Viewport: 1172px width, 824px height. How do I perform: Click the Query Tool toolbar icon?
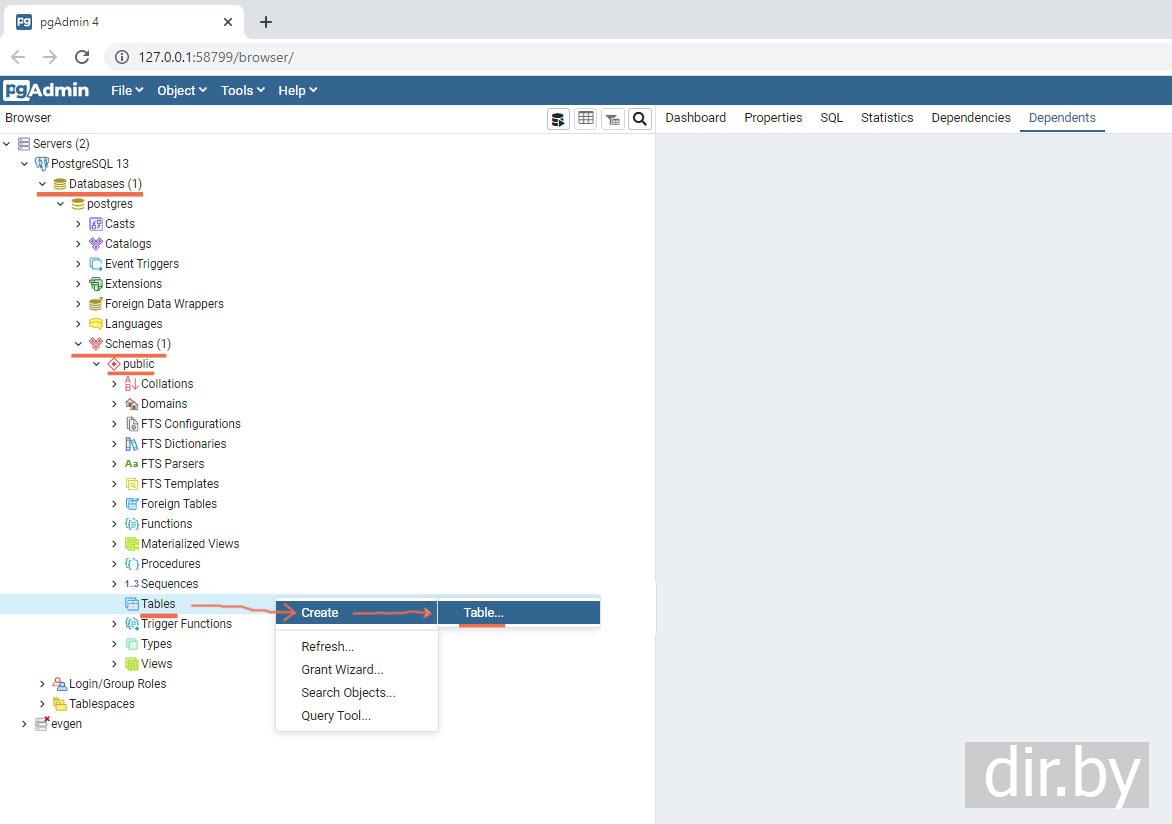click(558, 119)
